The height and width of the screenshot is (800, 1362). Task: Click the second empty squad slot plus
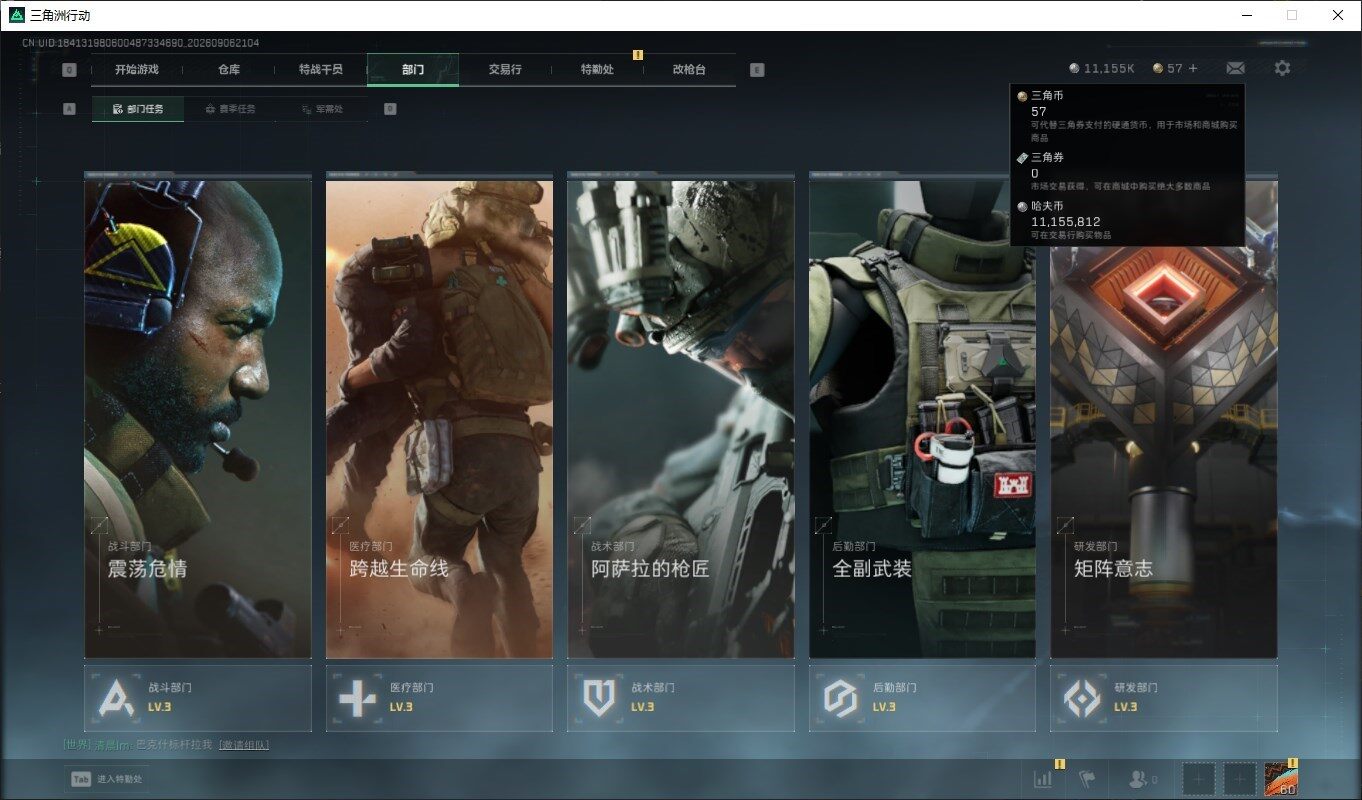click(x=1240, y=779)
